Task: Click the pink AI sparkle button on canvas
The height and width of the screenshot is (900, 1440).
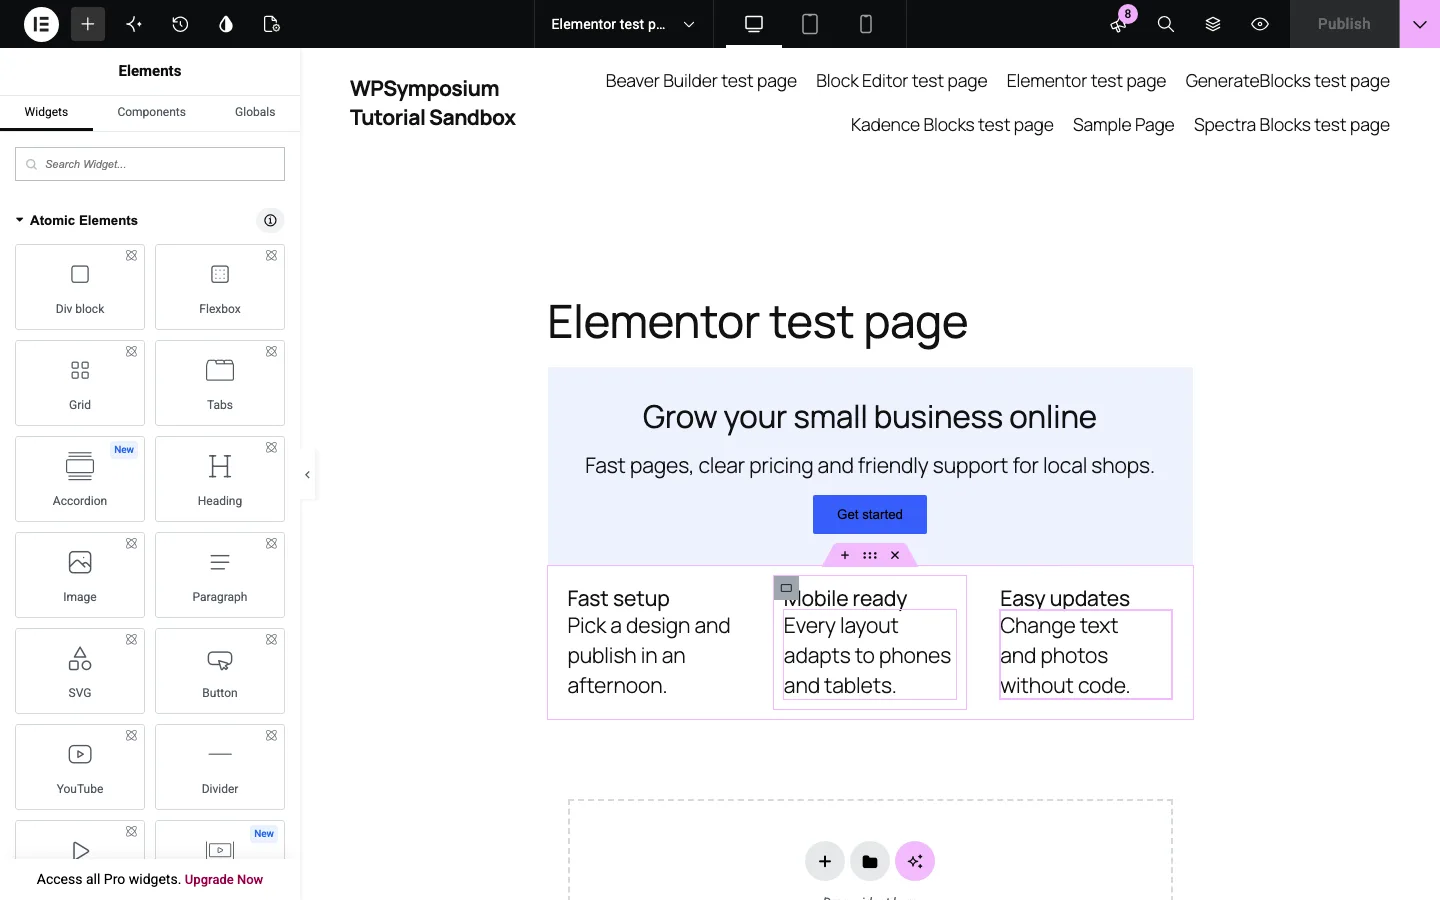Action: coord(915,861)
